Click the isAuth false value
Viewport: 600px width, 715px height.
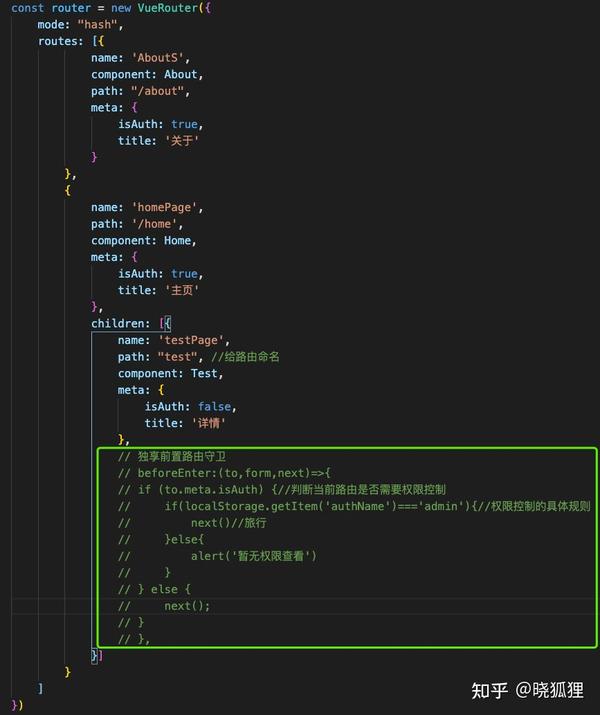pyautogui.click(x=214, y=406)
